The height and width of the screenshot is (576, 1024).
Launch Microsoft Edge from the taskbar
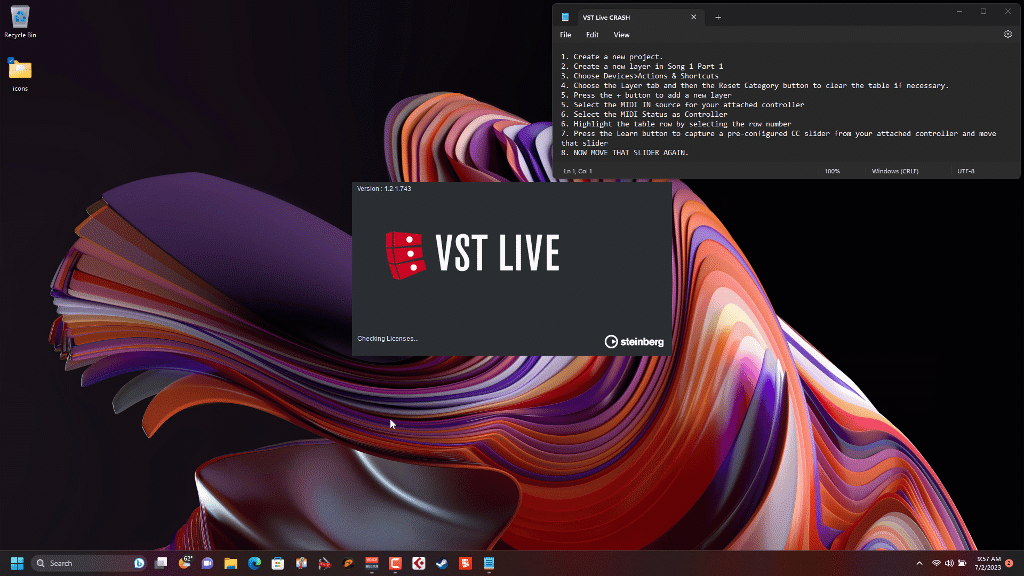click(x=254, y=563)
